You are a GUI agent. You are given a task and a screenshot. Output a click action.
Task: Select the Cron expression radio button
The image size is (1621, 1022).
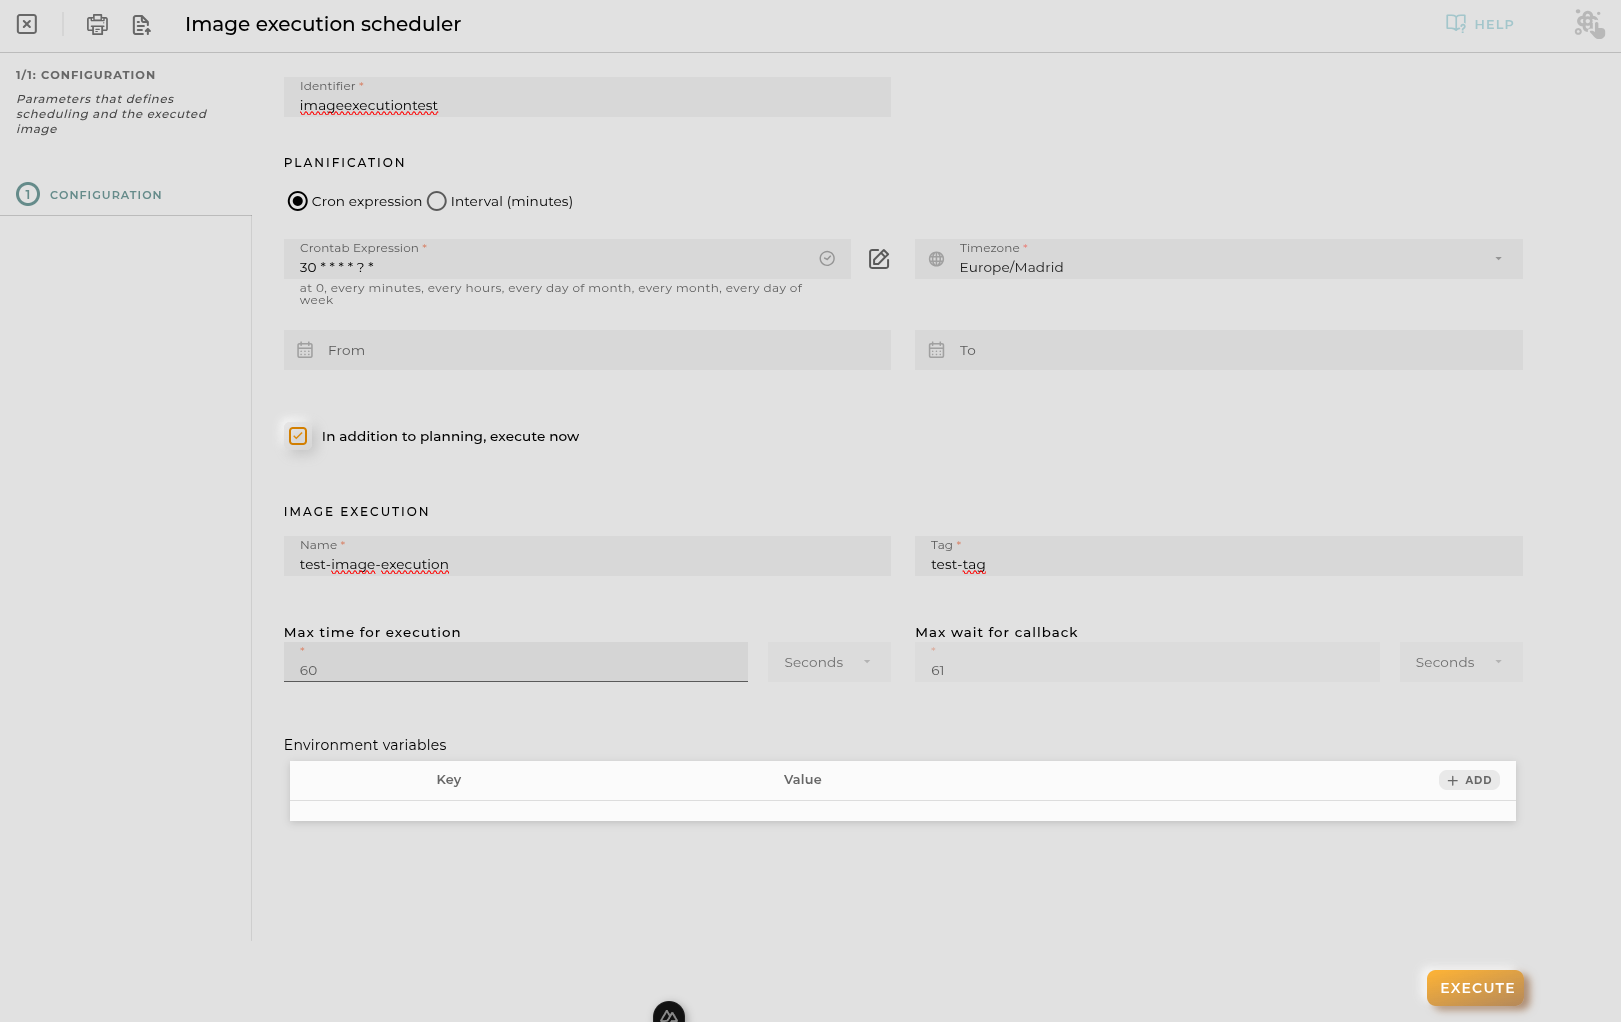tap(297, 201)
